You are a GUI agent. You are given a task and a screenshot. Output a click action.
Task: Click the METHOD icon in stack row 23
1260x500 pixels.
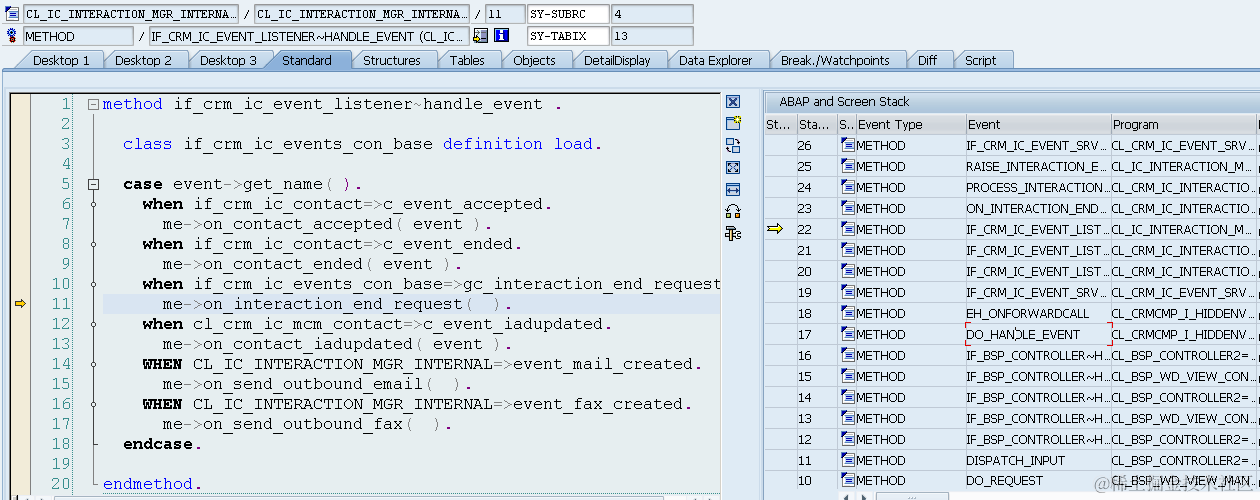tap(848, 209)
